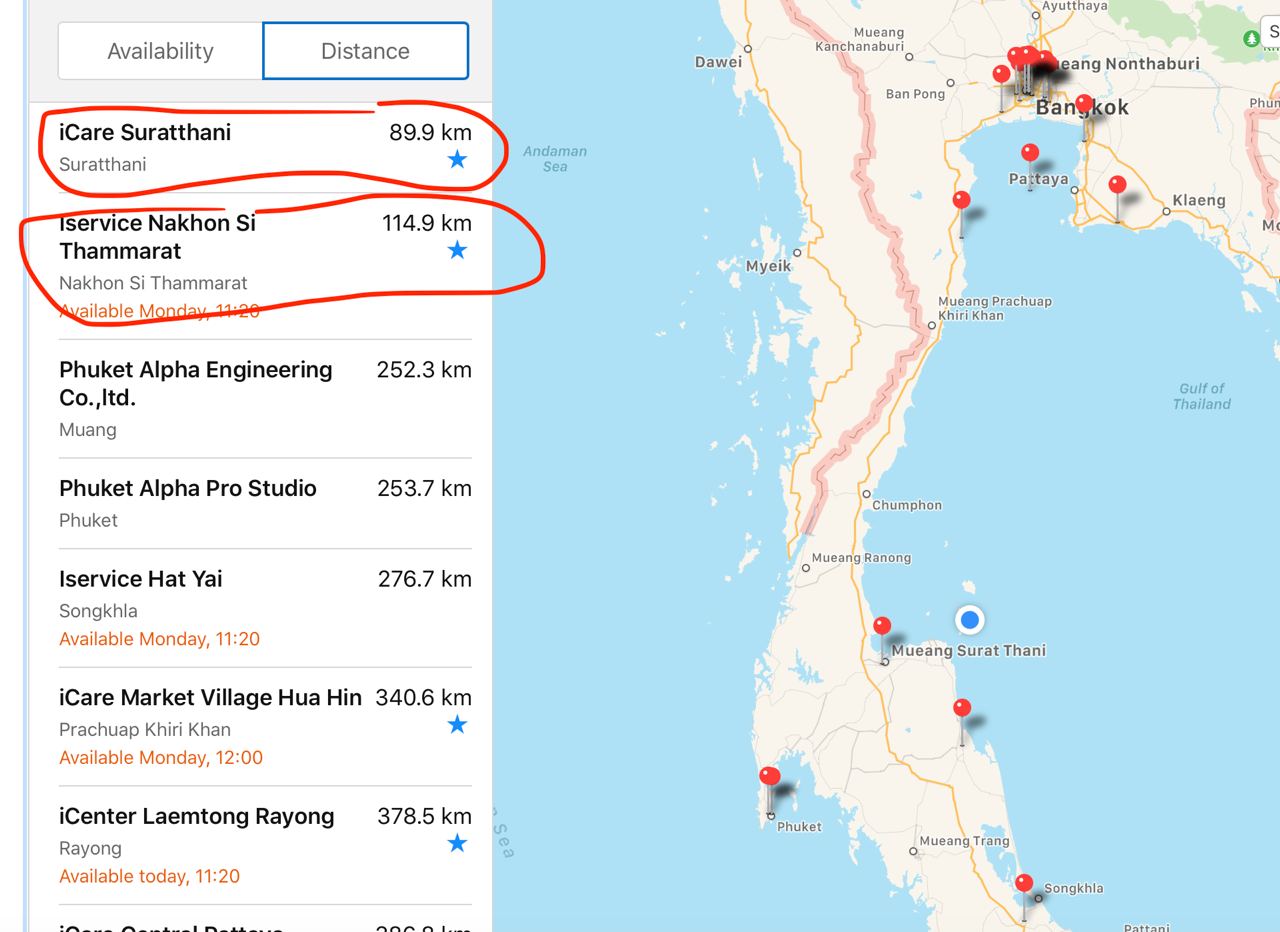The width and height of the screenshot is (1280, 932).
Task: Click the Gulf of Thailand label
Action: pyautogui.click(x=1202, y=396)
